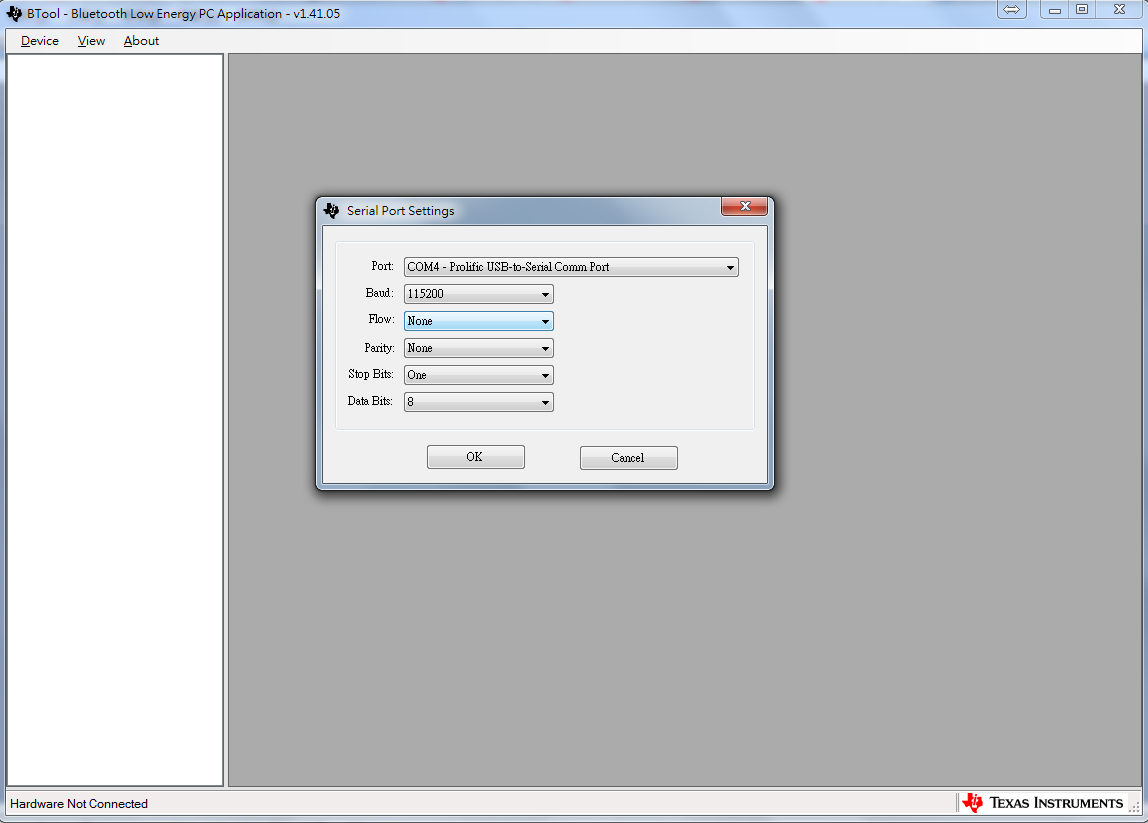Click the 'Stop Bits:' label
The image size is (1148, 823).
coord(371,374)
